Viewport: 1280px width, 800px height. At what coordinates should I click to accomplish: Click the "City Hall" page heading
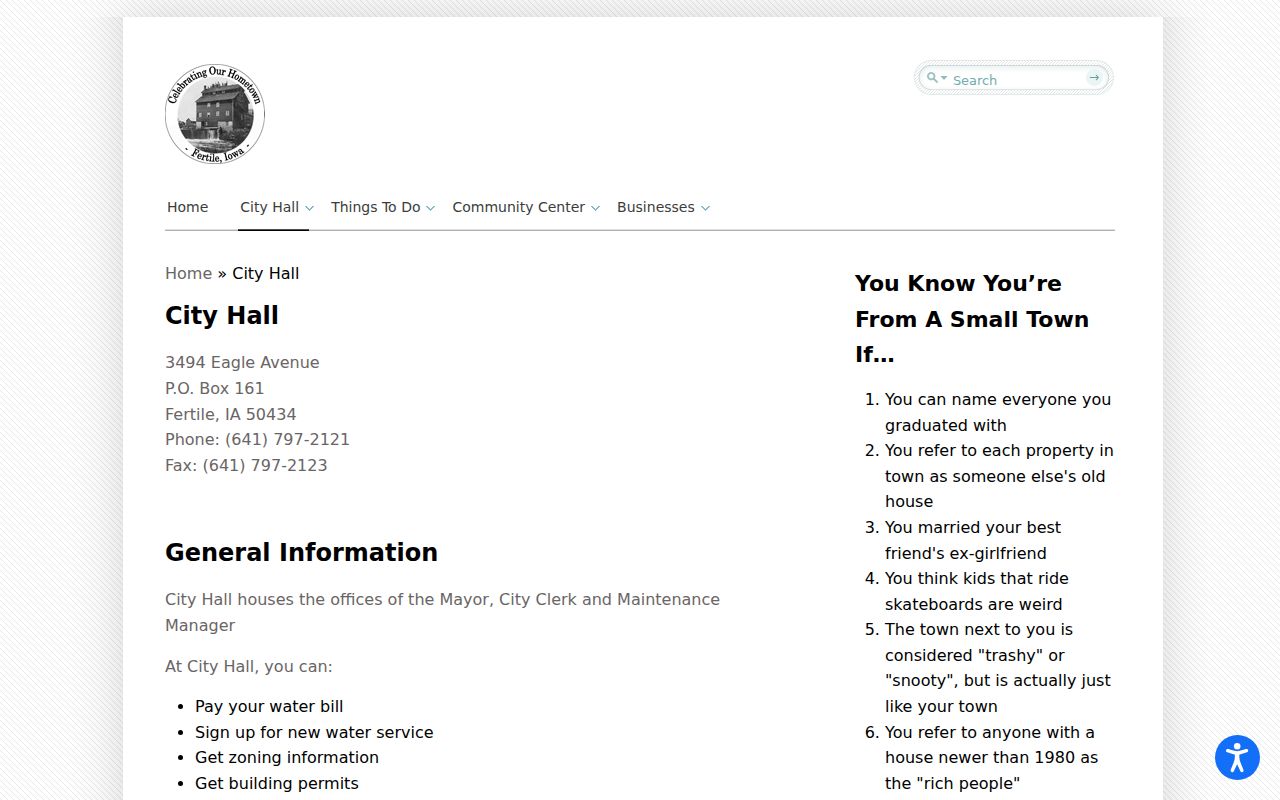click(222, 315)
